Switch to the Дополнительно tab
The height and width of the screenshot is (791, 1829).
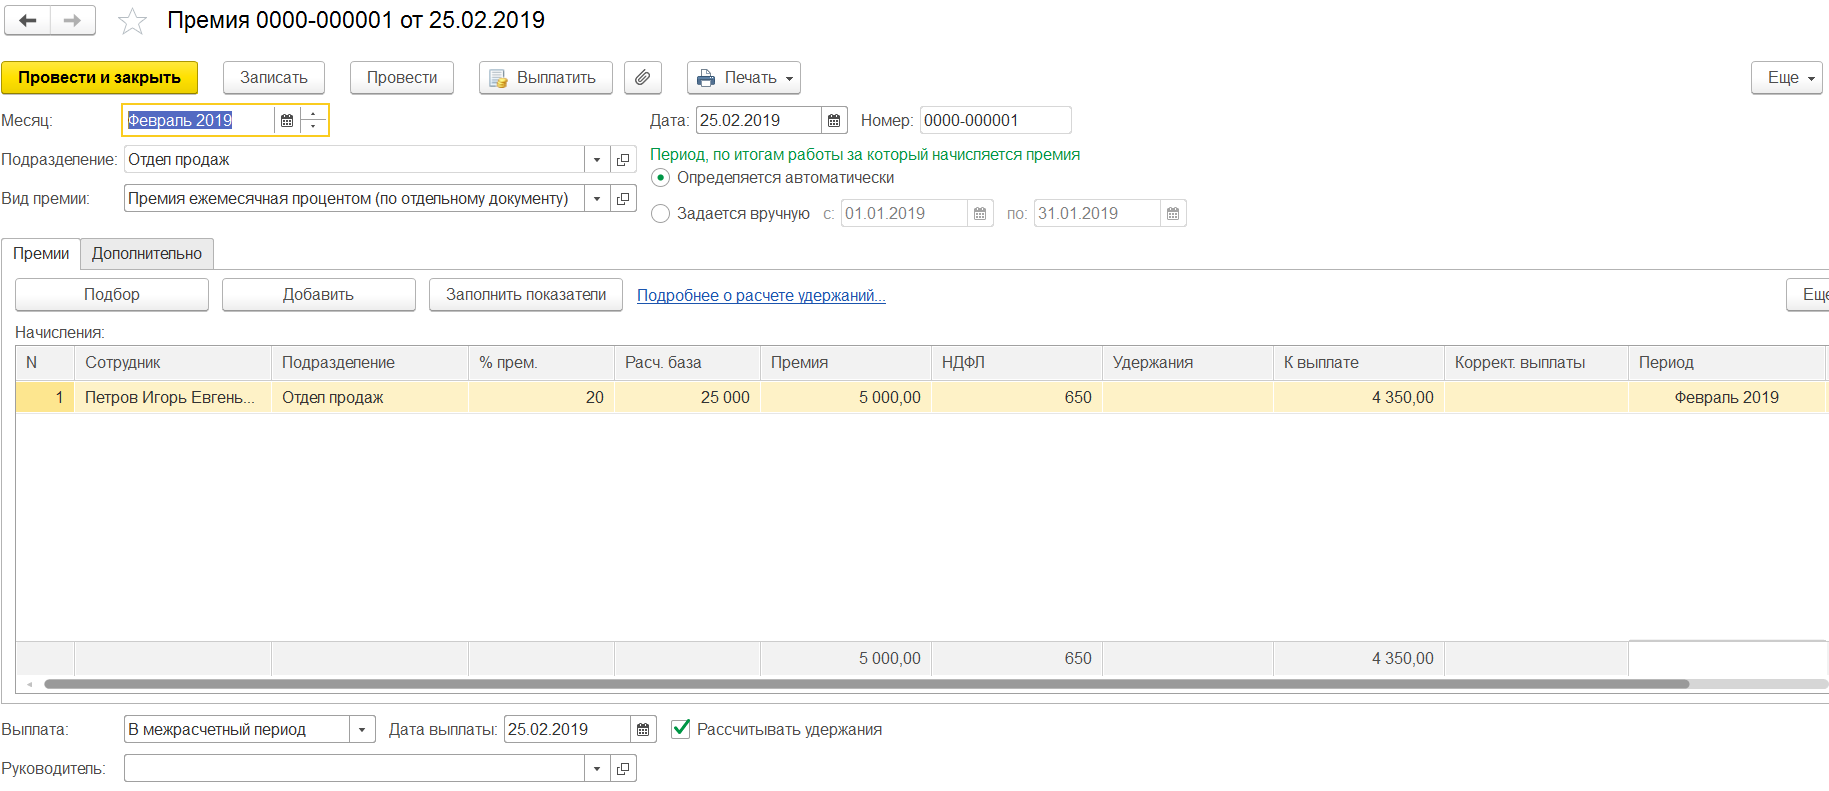pyautogui.click(x=147, y=254)
